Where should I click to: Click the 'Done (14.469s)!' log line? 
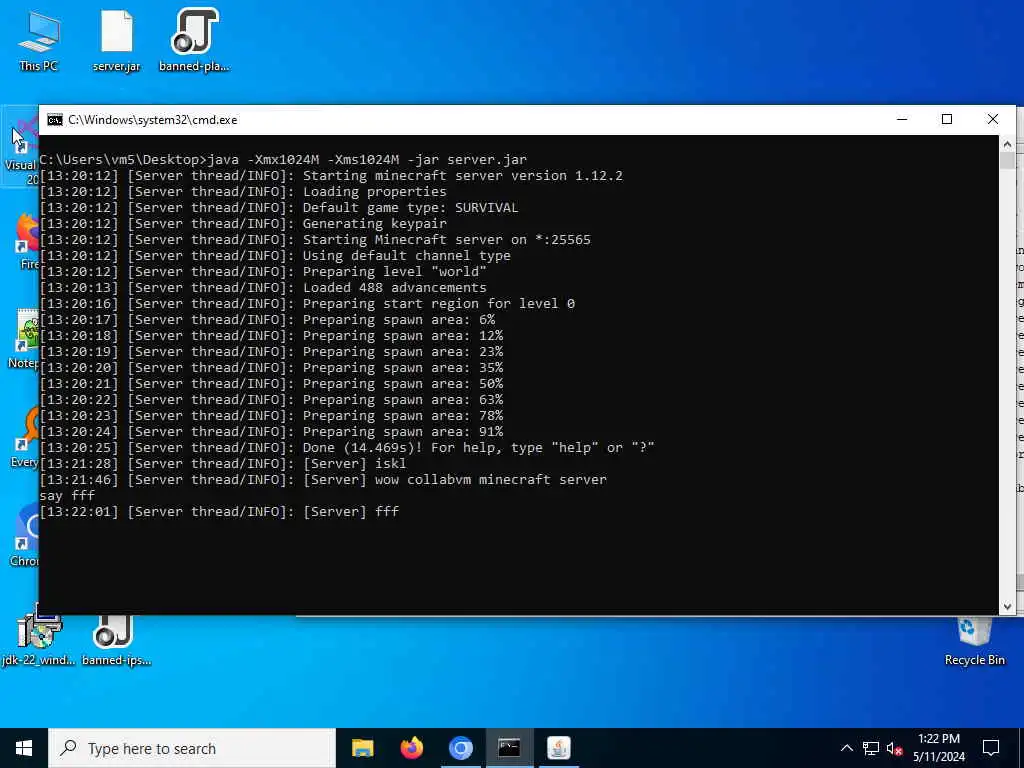click(347, 447)
